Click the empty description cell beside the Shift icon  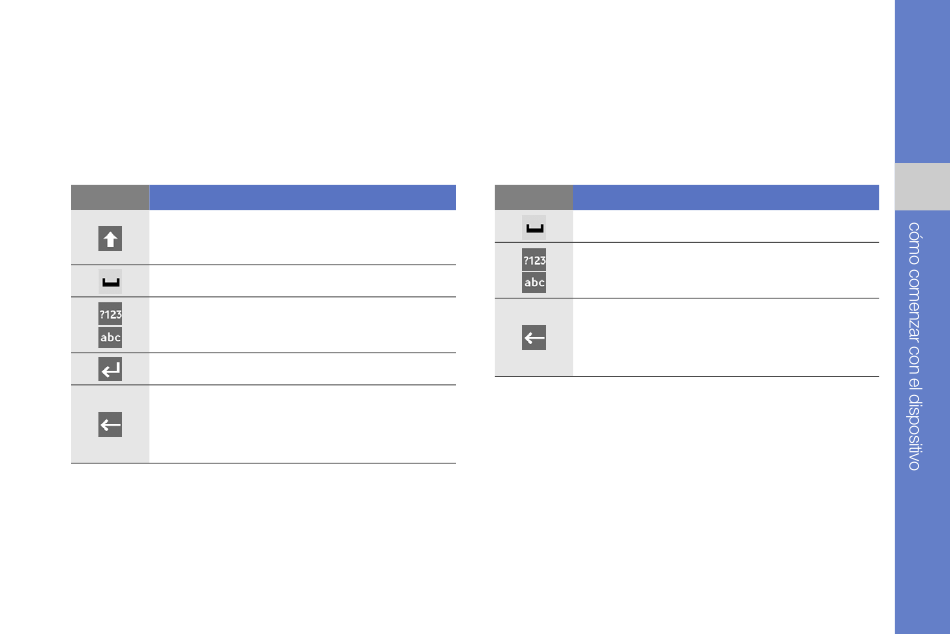pyautogui.click(x=302, y=238)
